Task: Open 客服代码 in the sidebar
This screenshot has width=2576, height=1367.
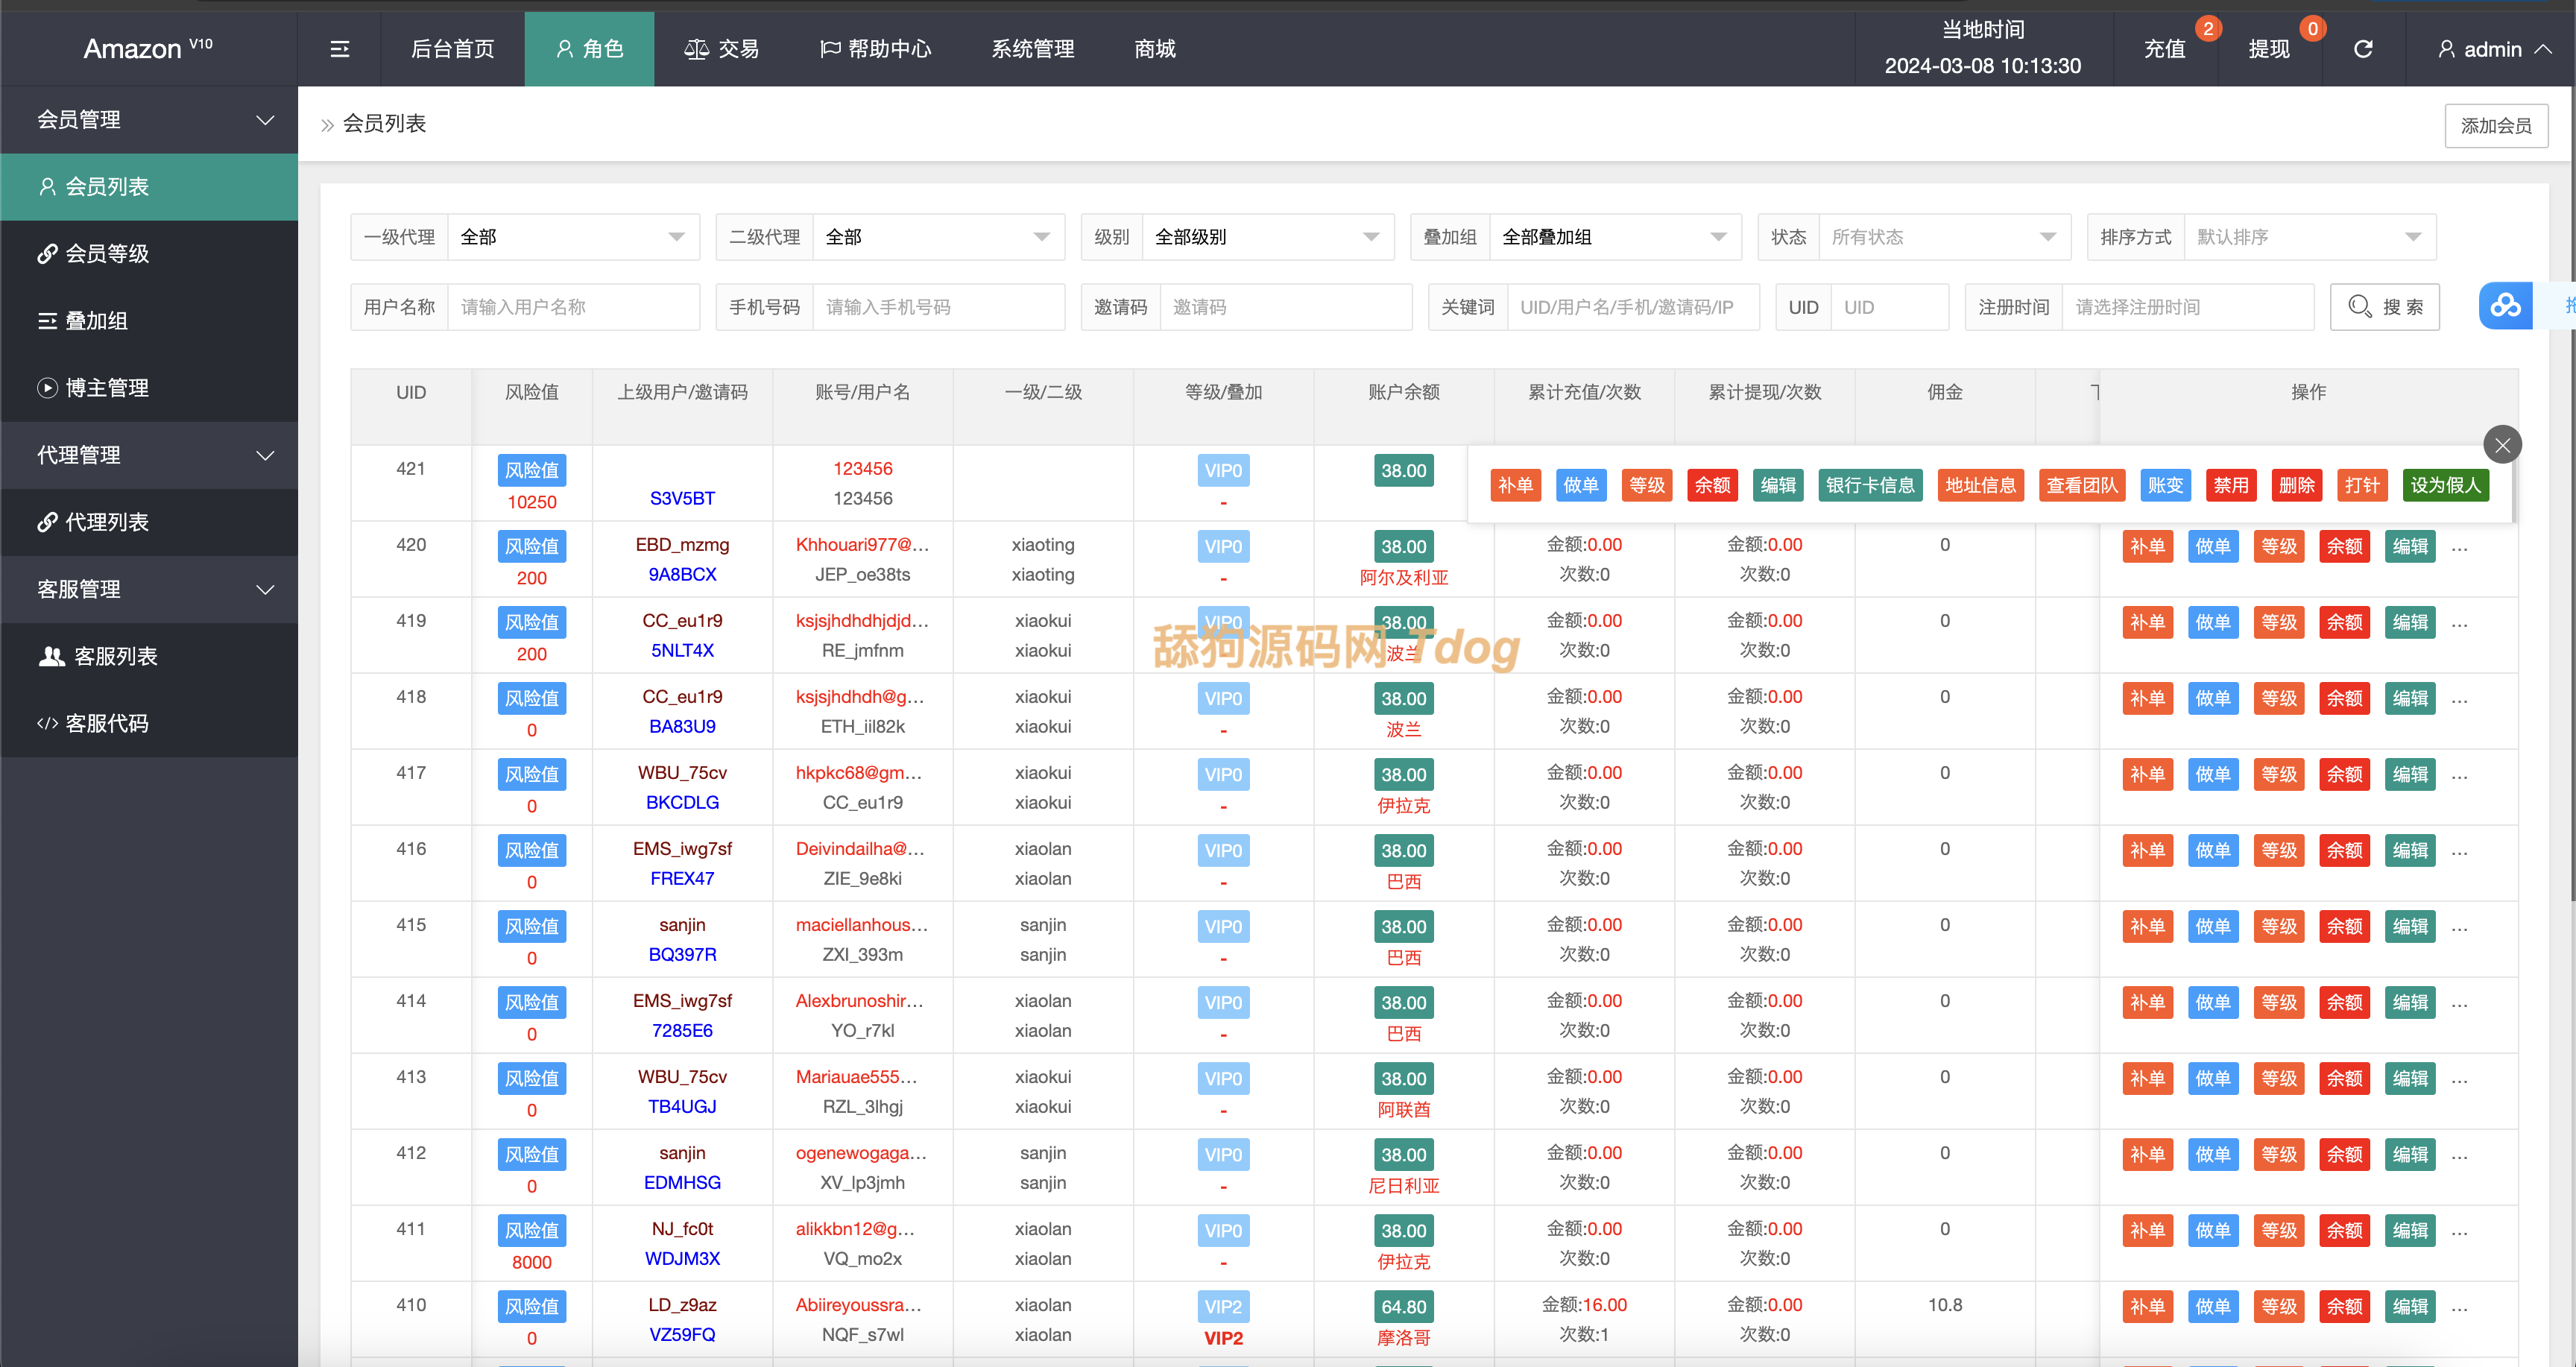Action: tap(106, 723)
